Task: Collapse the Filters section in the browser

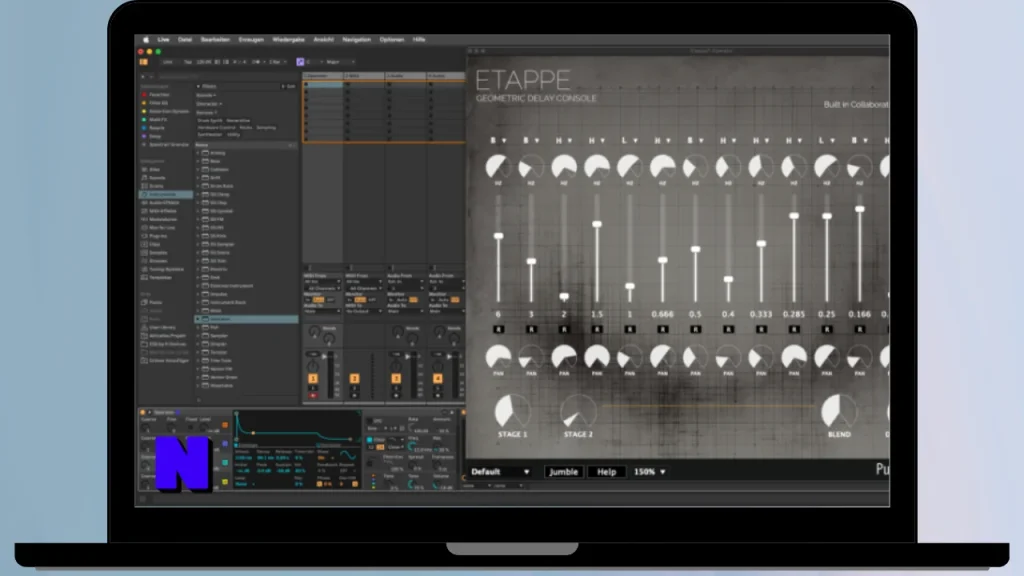Action: [x=199, y=86]
